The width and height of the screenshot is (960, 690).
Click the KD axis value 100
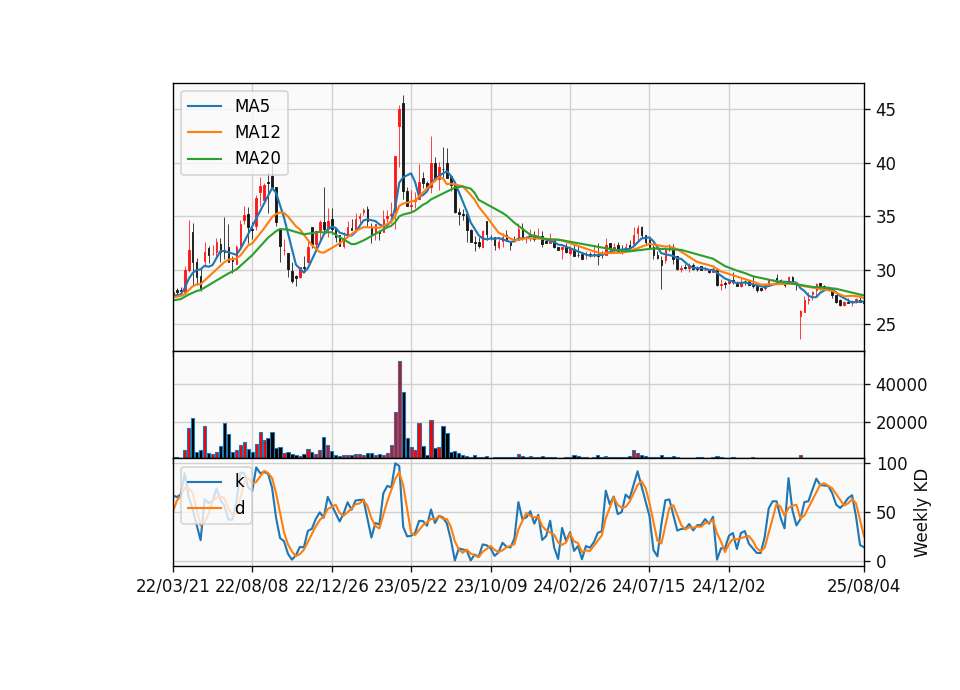(891, 464)
